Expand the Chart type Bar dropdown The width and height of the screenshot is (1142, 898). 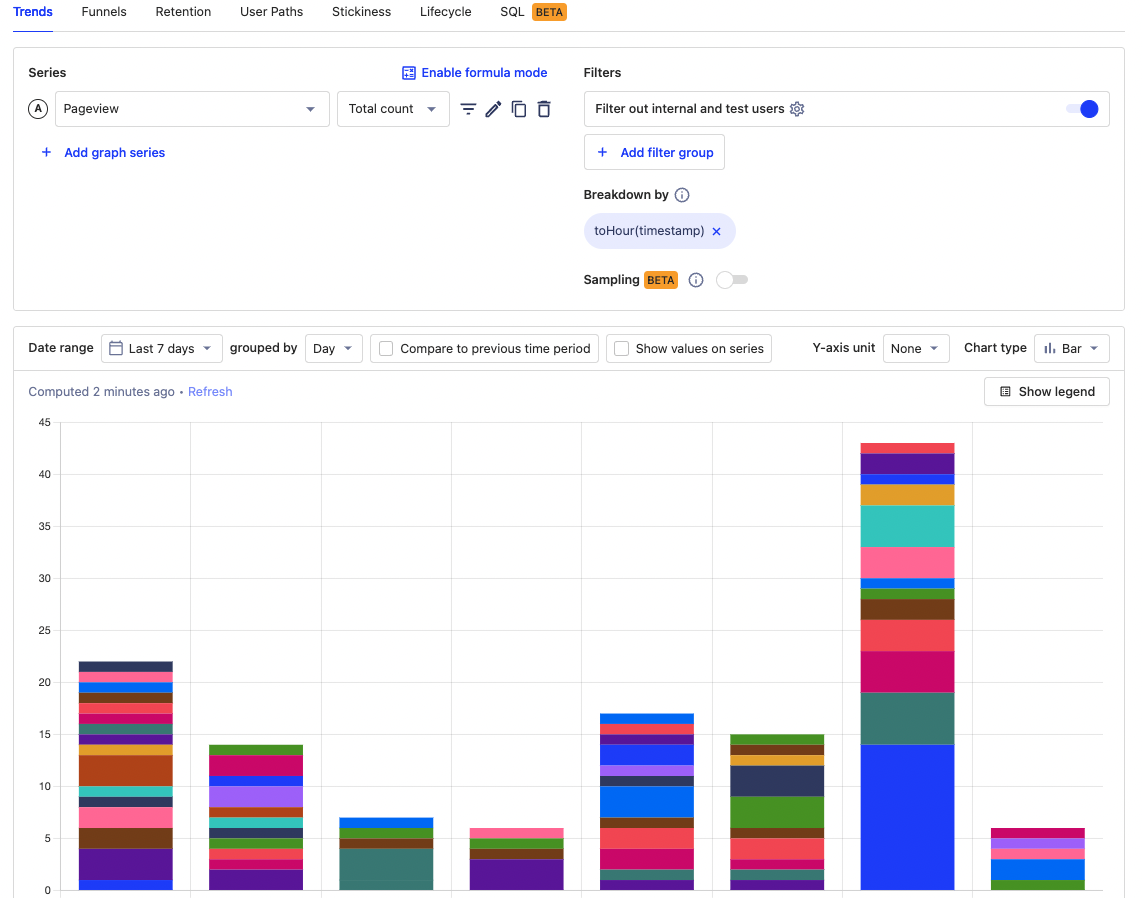click(x=1071, y=349)
